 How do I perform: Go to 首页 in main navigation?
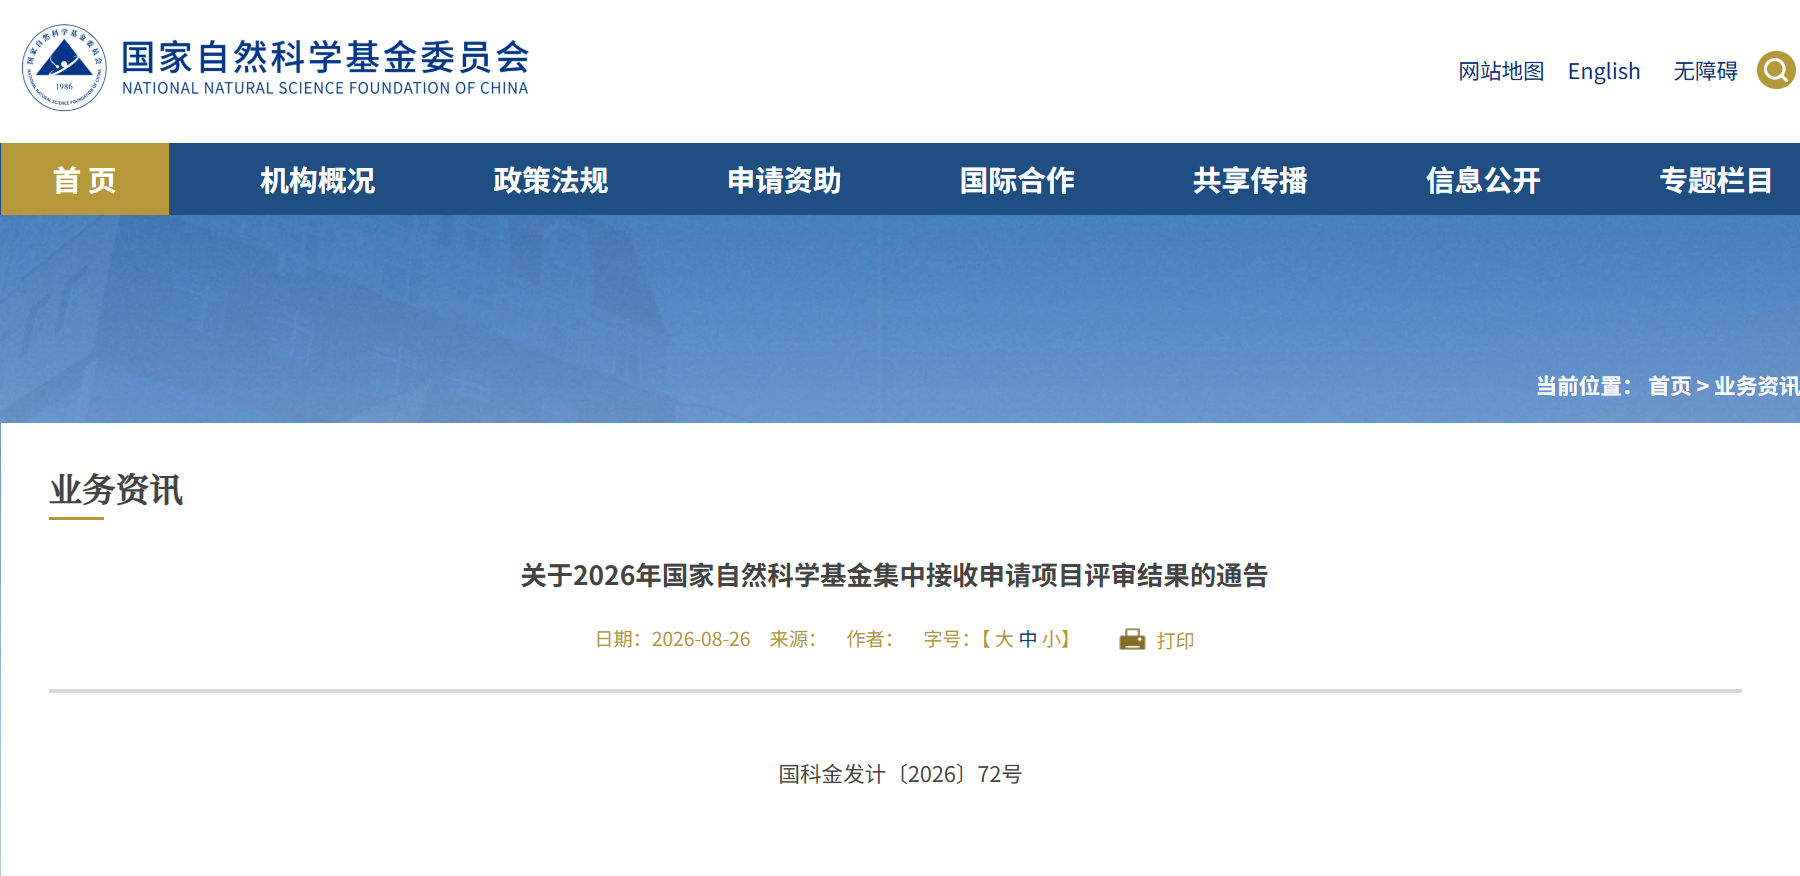(x=85, y=180)
